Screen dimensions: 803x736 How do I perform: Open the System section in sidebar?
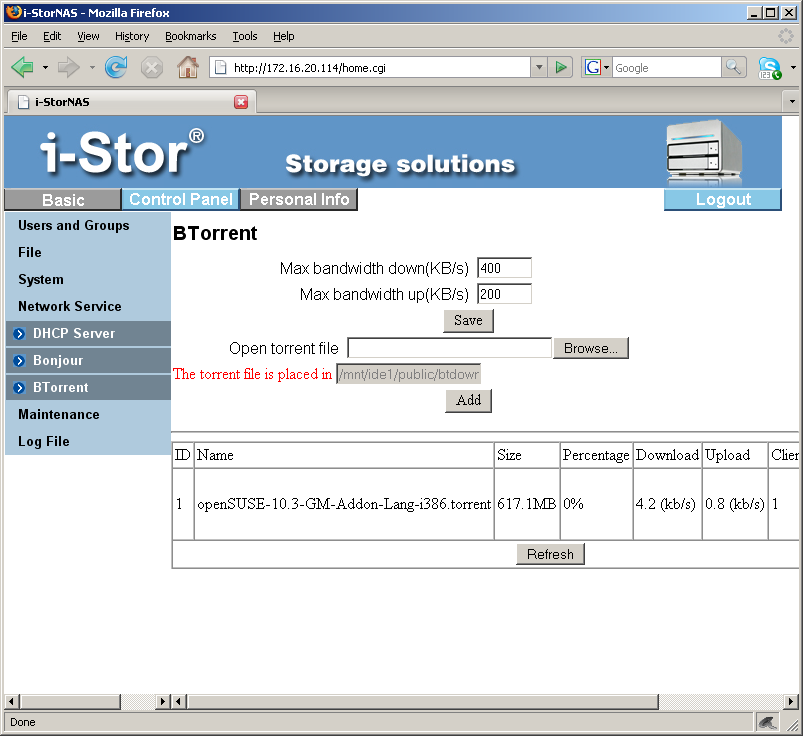click(41, 280)
